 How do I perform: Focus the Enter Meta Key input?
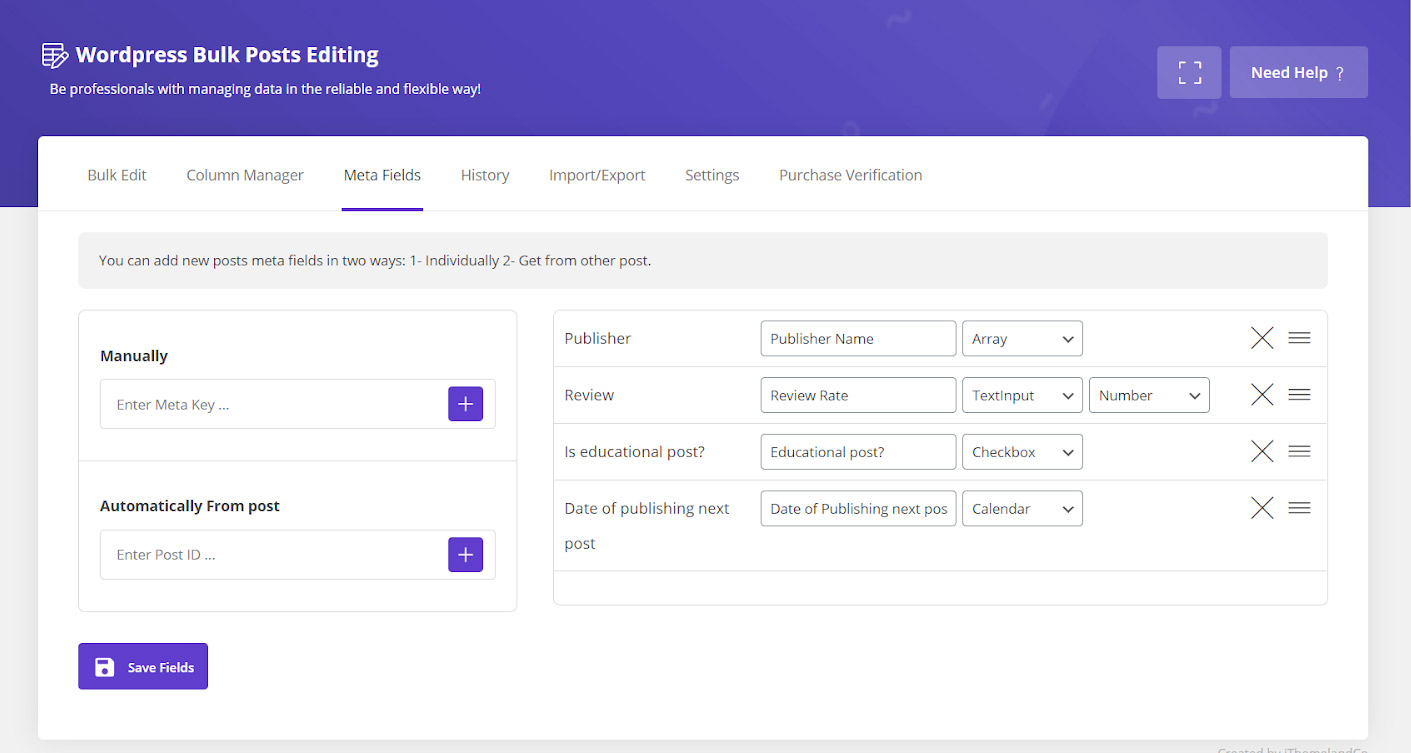pyautogui.click(x=274, y=404)
